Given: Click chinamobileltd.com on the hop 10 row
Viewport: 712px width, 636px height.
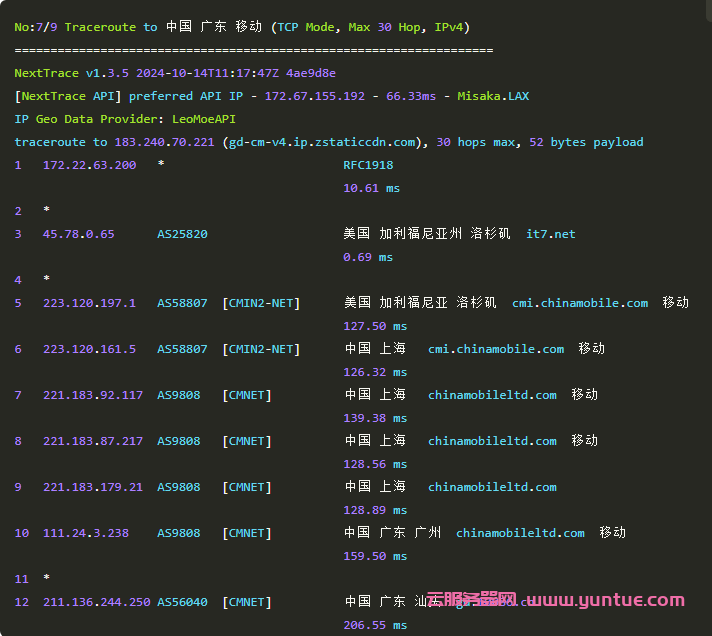Looking at the screenshot, I should pos(520,533).
